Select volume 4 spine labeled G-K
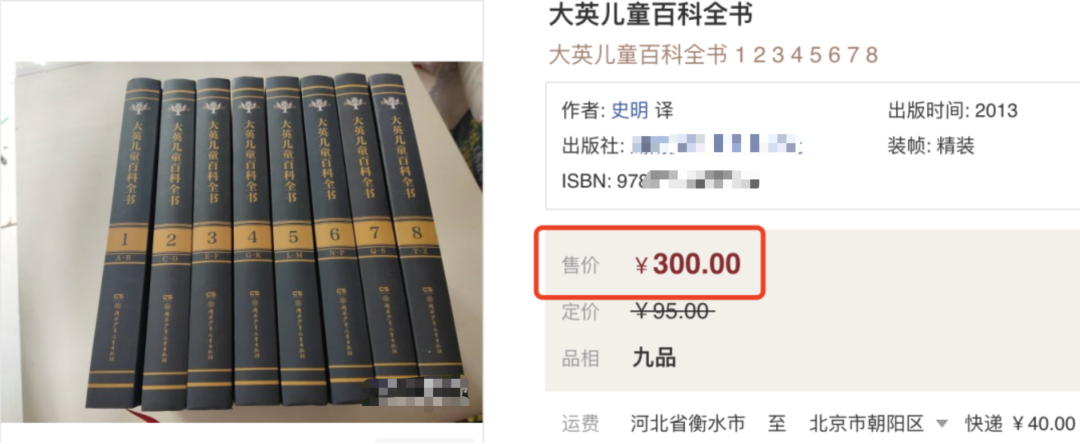 tap(253, 241)
